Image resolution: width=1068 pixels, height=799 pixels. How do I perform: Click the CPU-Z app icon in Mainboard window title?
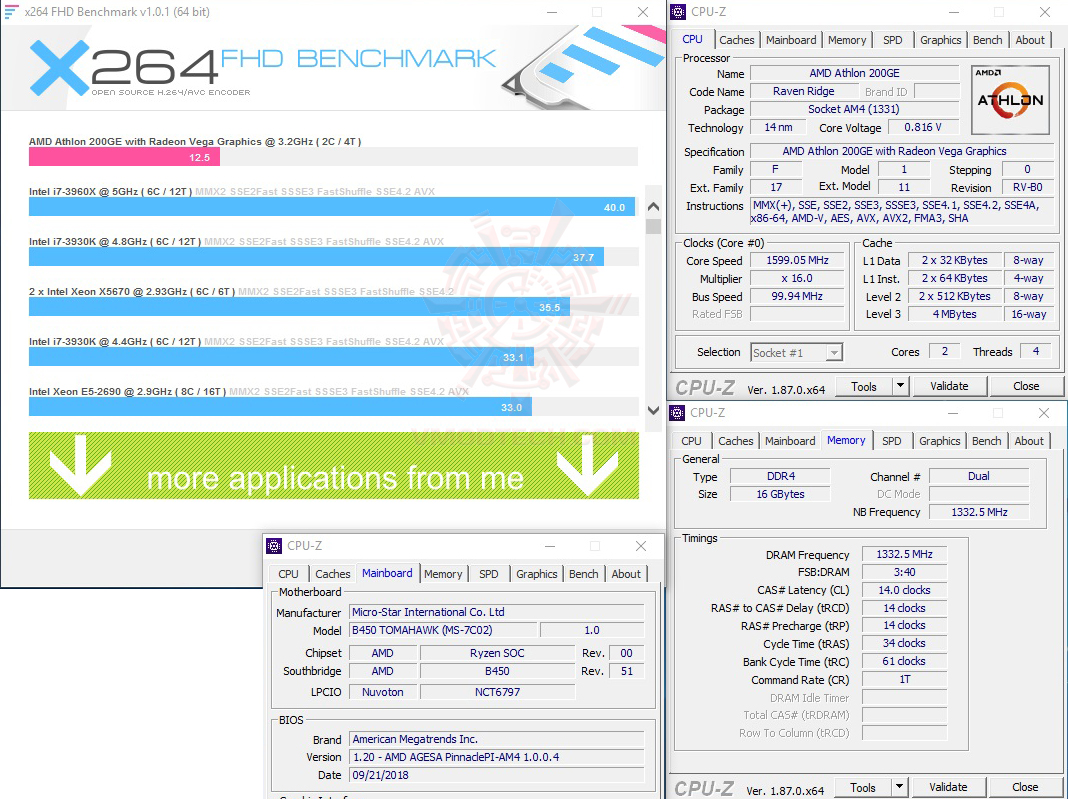coord(274,546)
